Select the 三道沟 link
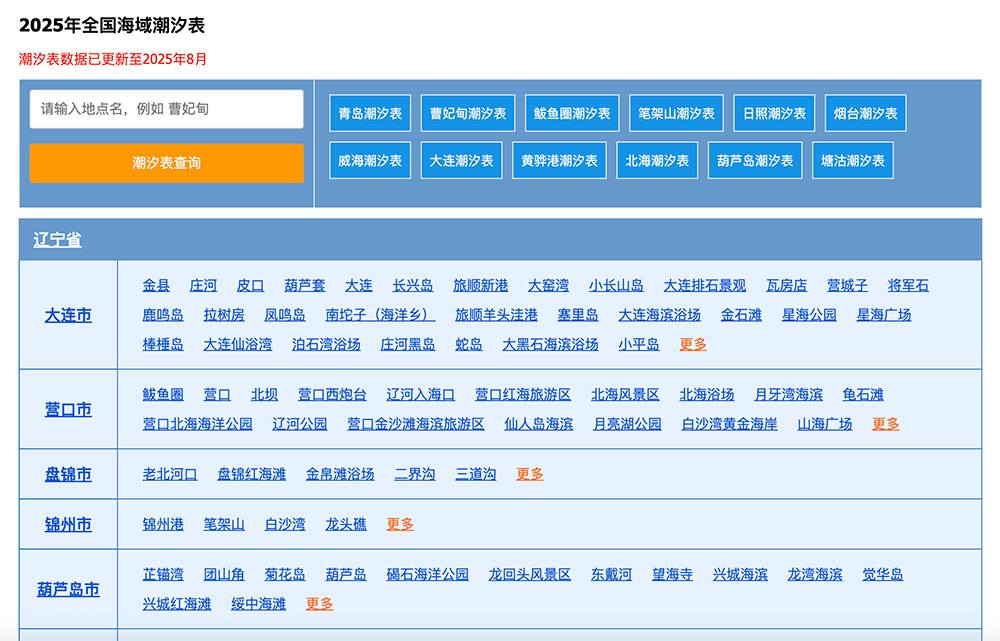1000x641 pixels. click(x=476, y=474)
